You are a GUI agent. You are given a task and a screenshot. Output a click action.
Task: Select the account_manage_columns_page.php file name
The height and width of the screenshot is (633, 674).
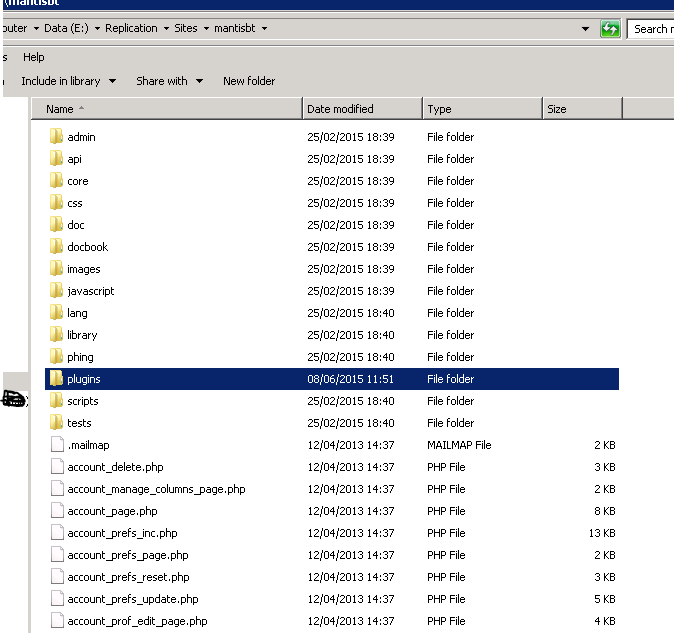[156, 489]
